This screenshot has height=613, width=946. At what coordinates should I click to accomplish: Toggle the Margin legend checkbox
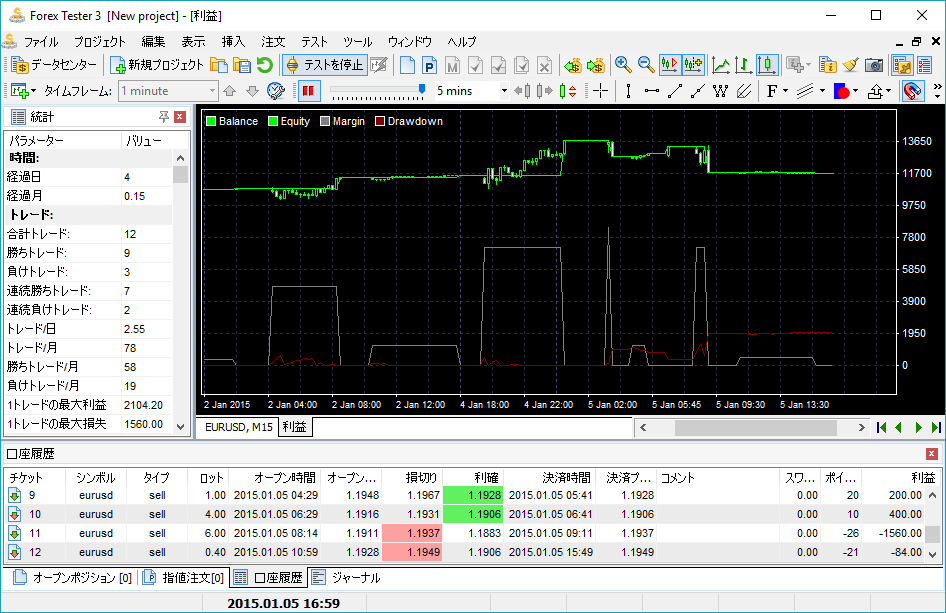pyautogui.click(x=325, y=121)
